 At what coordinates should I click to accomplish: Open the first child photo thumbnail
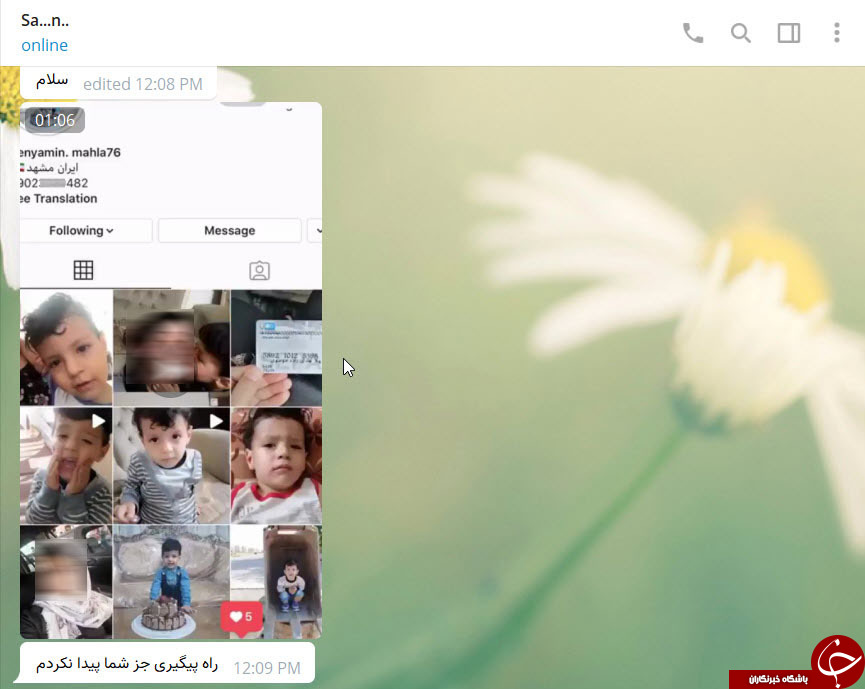point(66,348)
